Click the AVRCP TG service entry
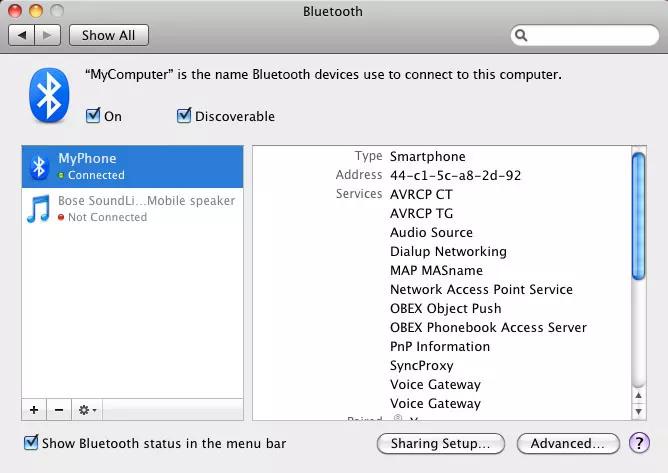The image size is (668, 473). coord(421,213)
